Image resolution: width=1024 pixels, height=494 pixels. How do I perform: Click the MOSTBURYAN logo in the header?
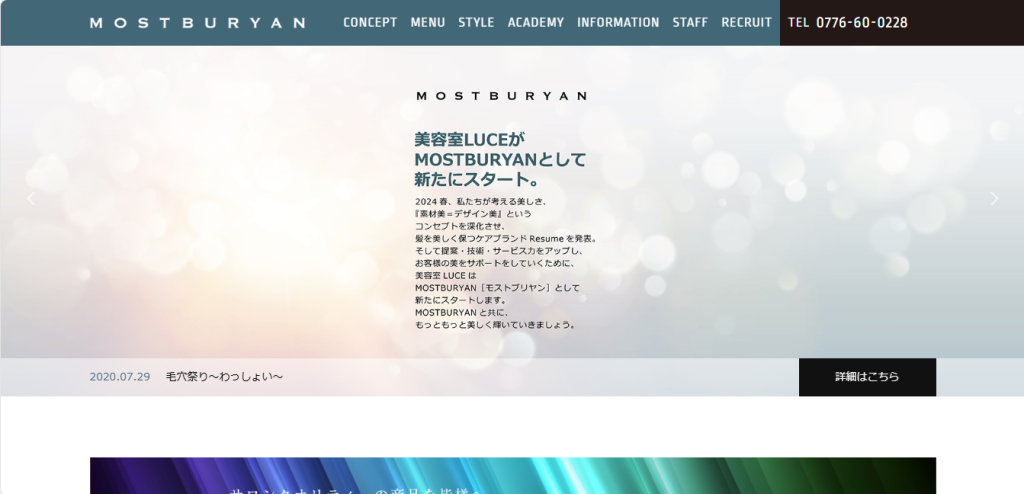(x=197, y=23)
